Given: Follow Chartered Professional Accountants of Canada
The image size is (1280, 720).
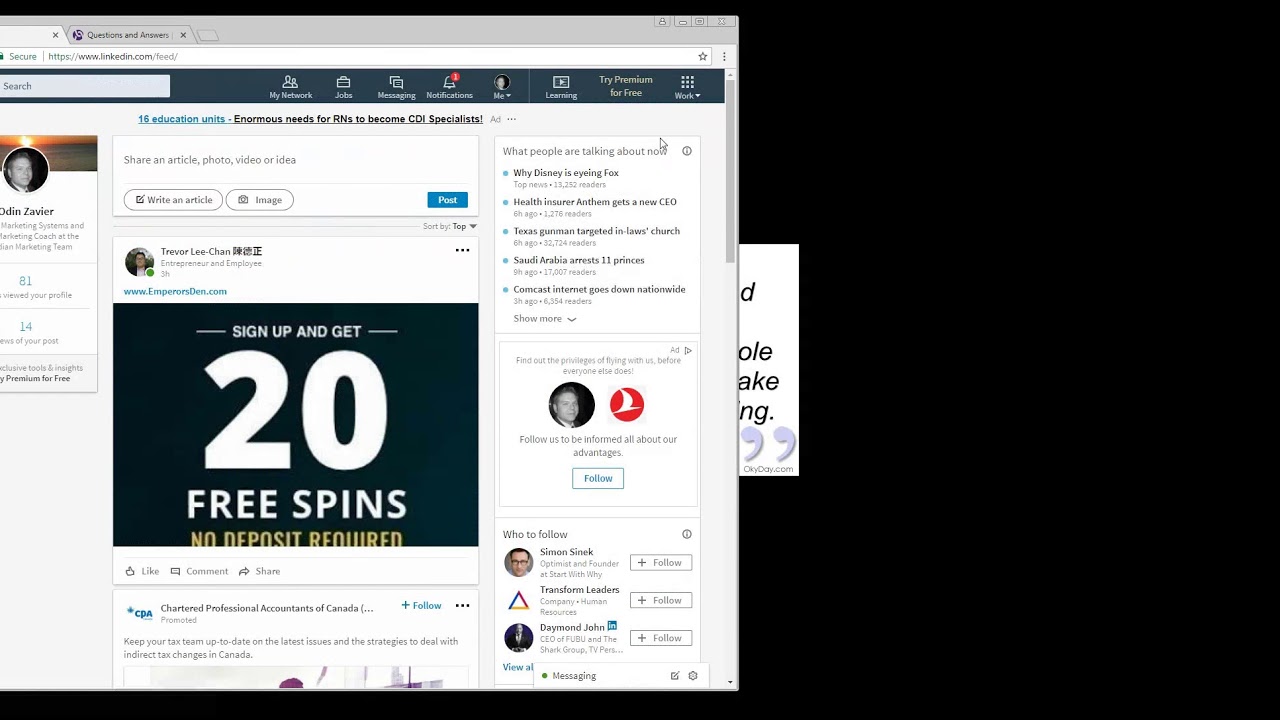Looking at the screenshot, I should (x=421, y=605).
